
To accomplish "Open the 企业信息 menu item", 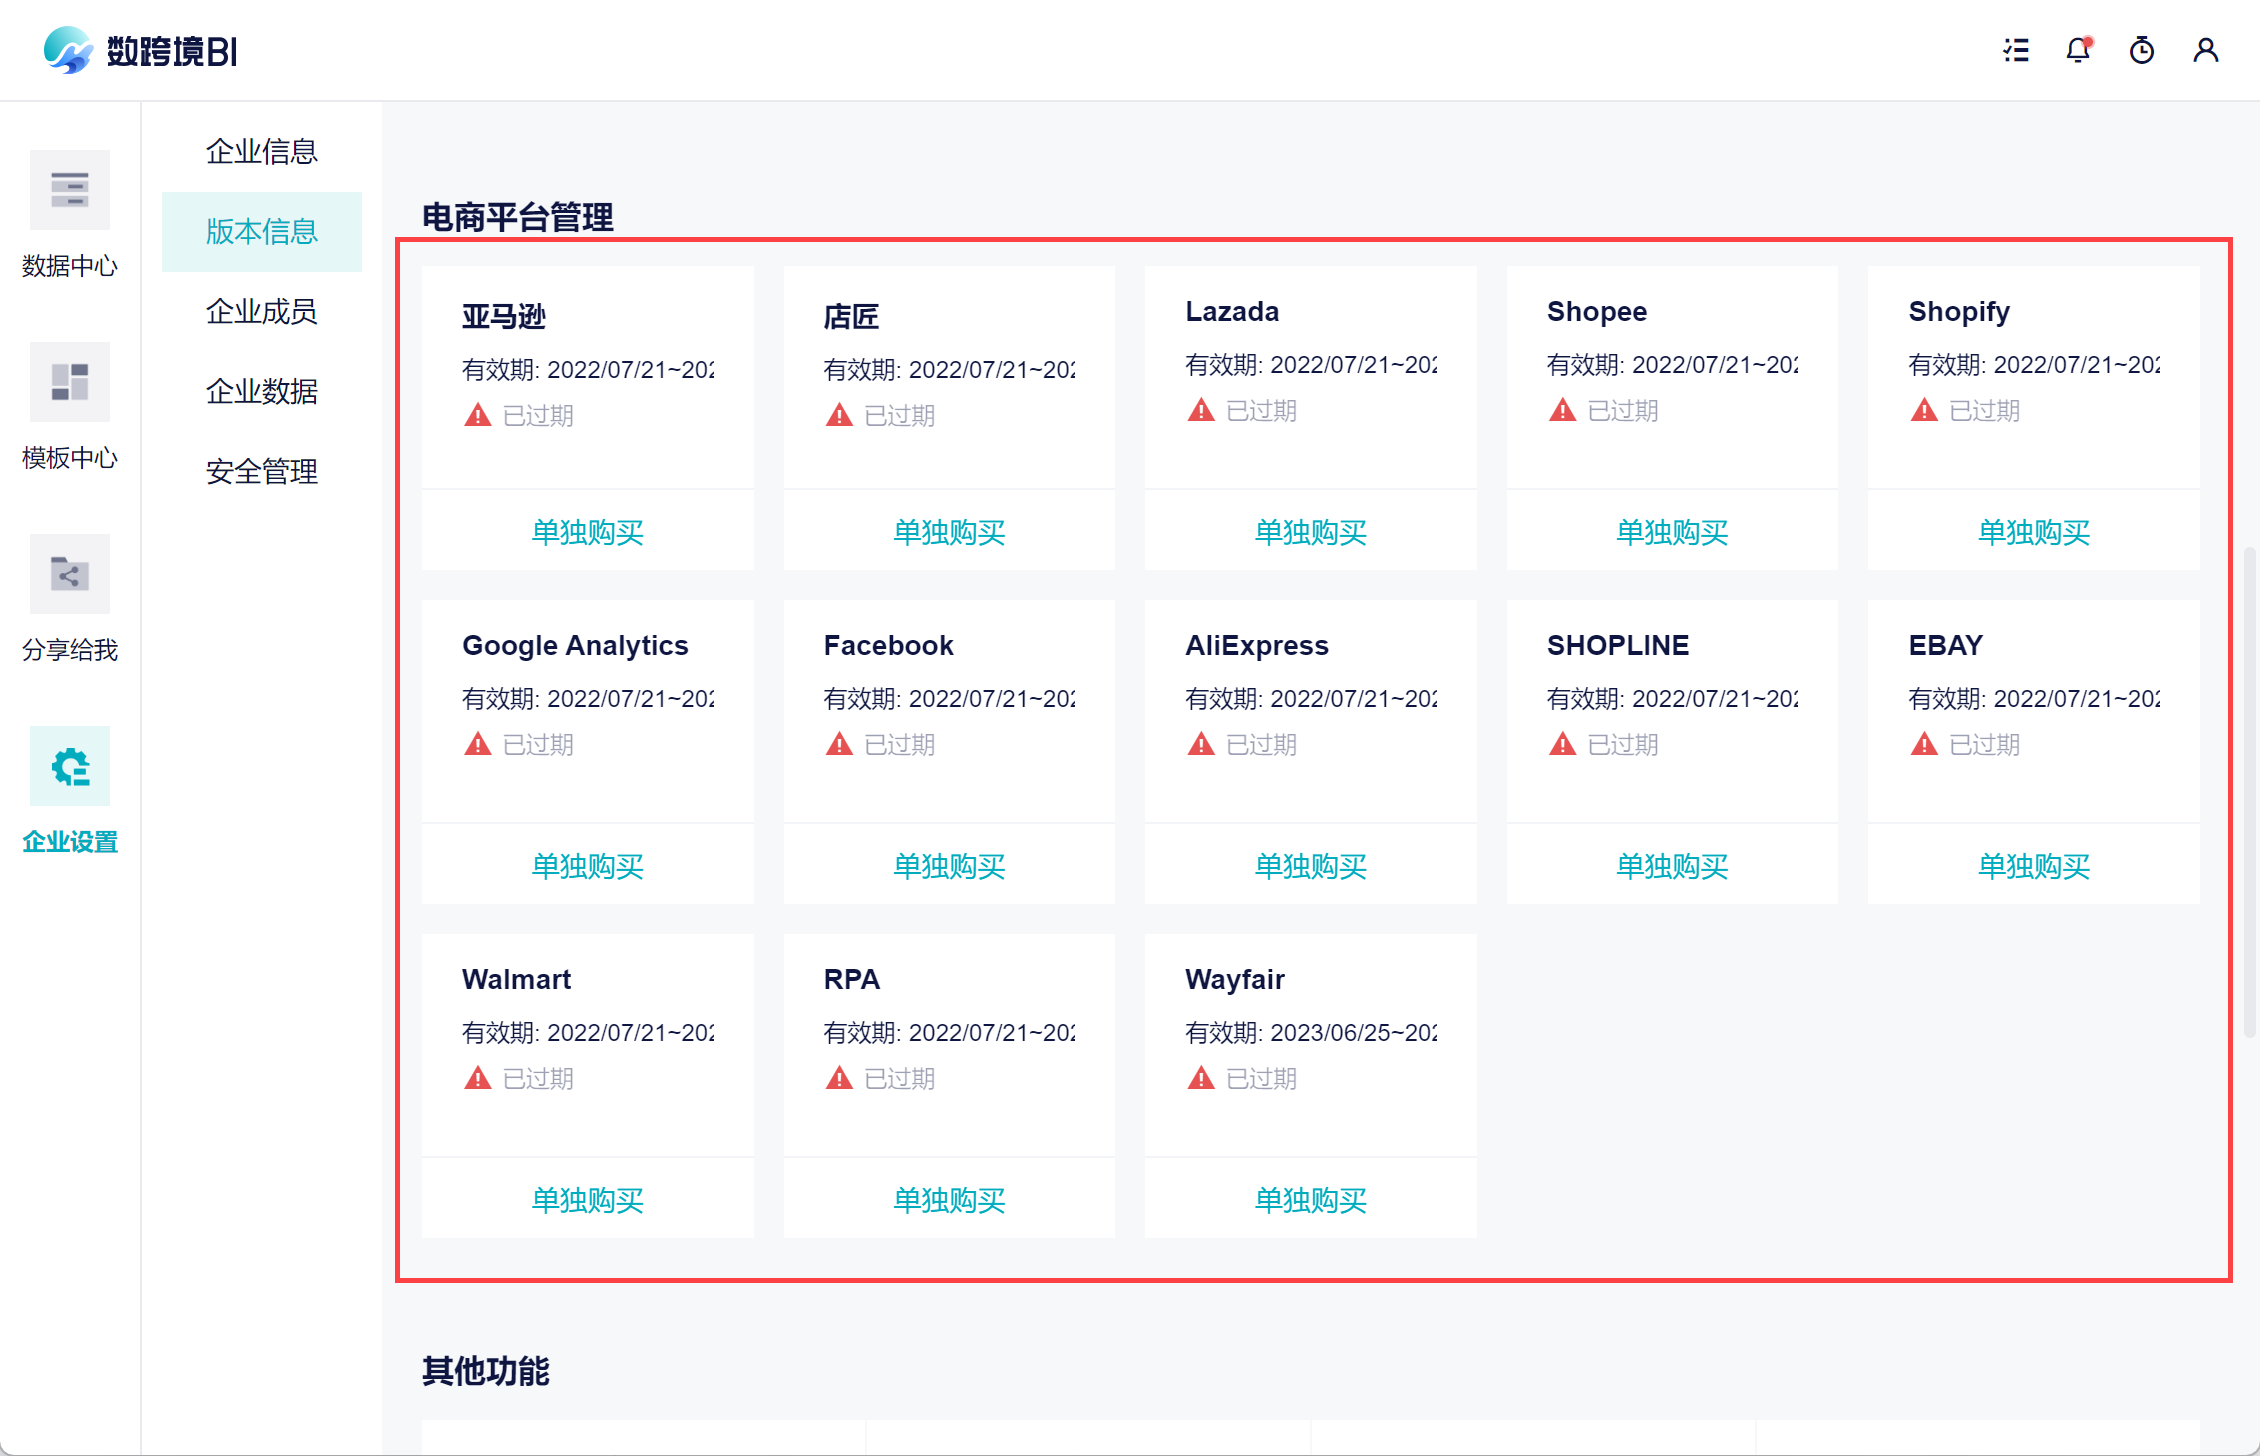I will point(261,151).
